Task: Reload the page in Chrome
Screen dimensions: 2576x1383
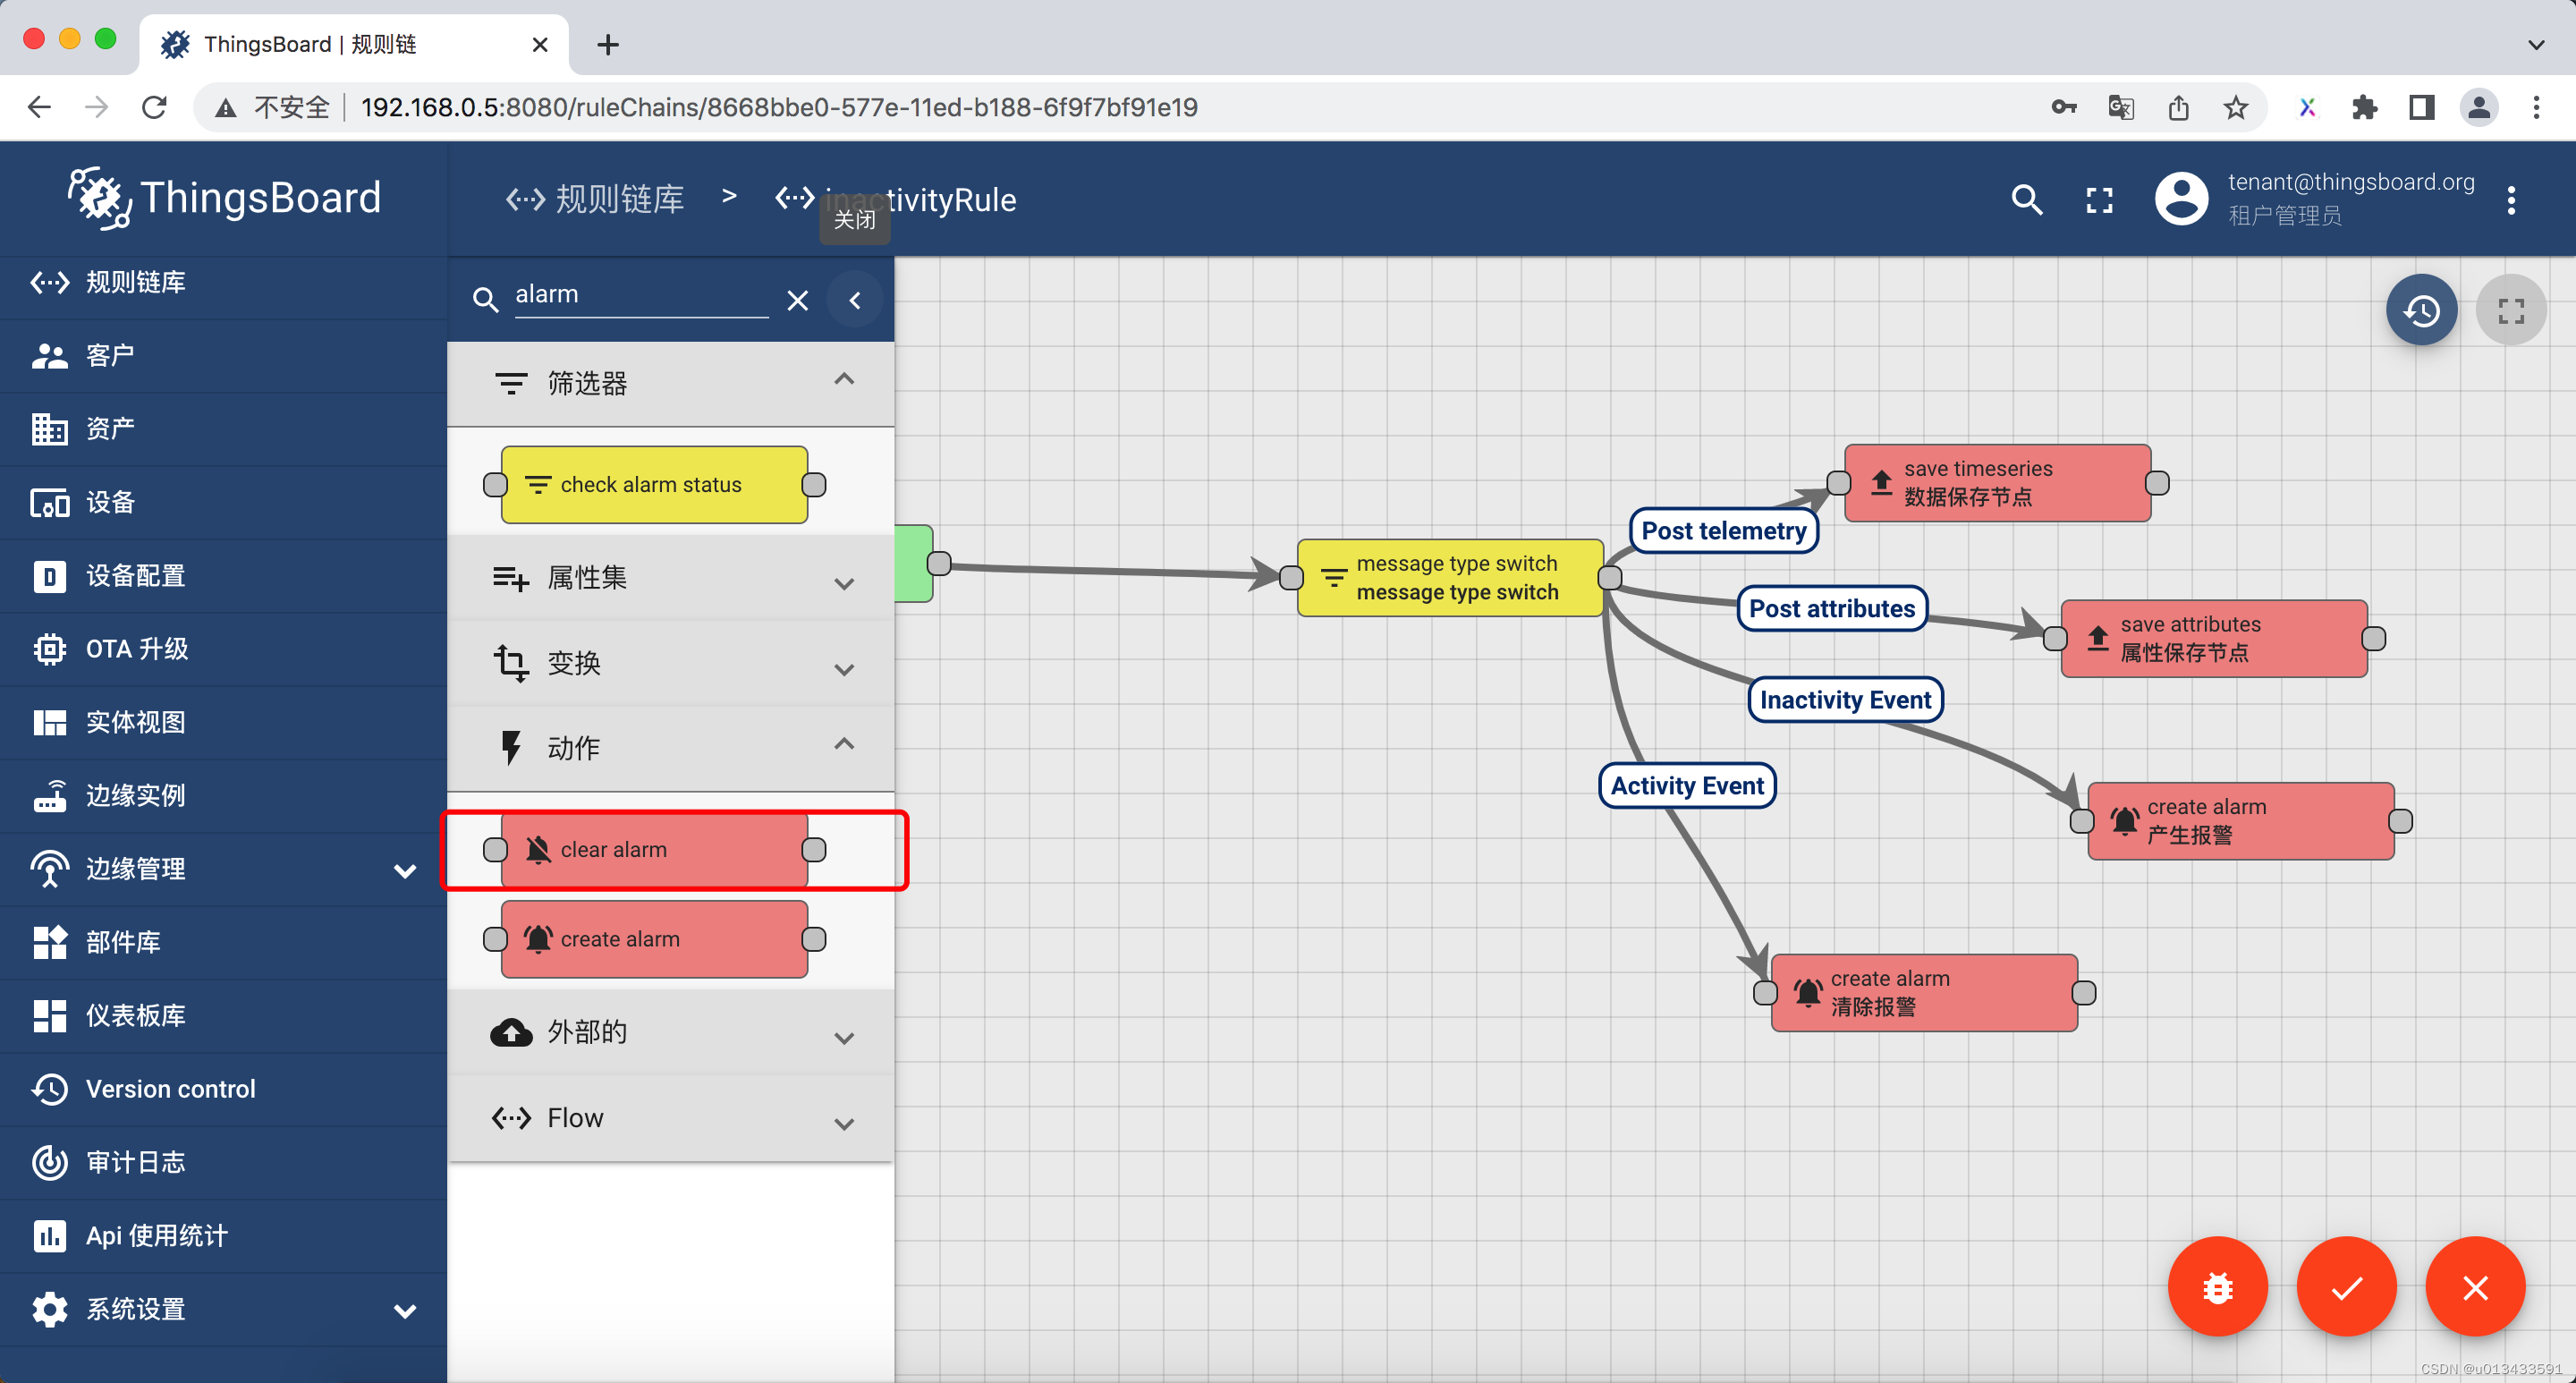Action: coord(154,107)
